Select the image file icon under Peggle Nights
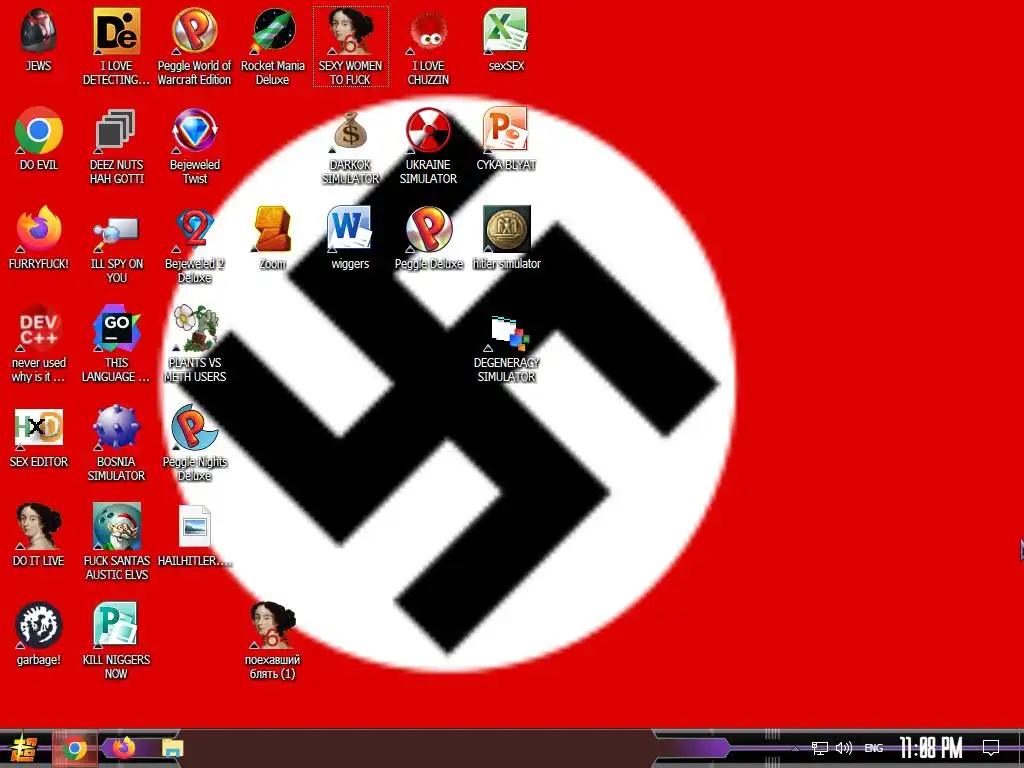Image resolution: width=1024 pixels, height=768 pixels. pos(194,526)
